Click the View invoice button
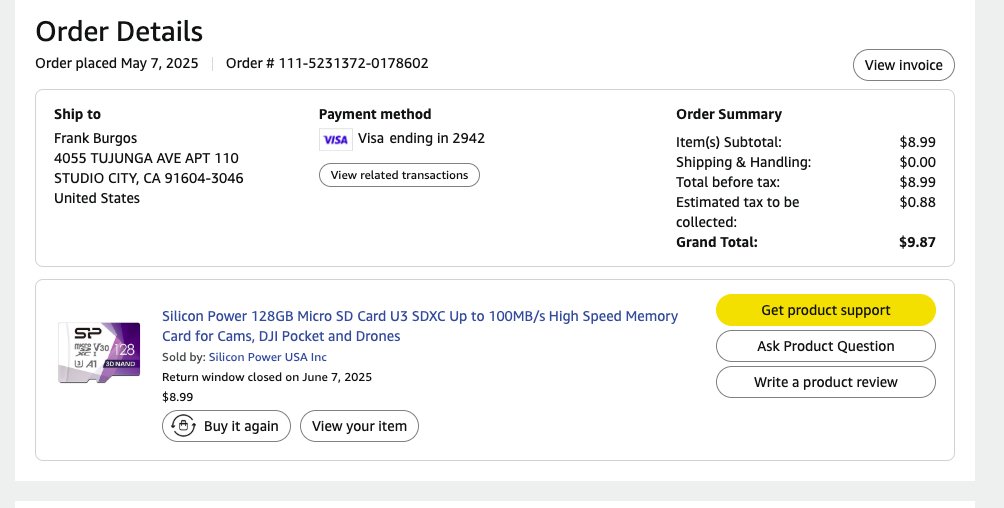The image size is (1004, 508). point(903,65)
